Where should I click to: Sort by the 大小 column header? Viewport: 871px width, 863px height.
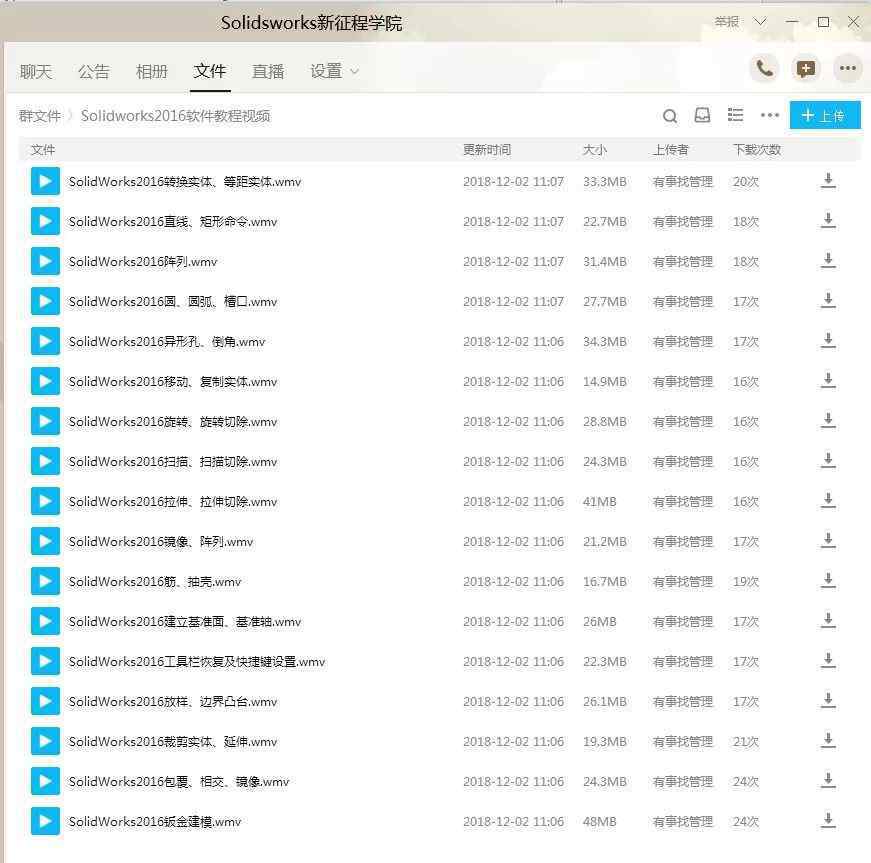595,149
